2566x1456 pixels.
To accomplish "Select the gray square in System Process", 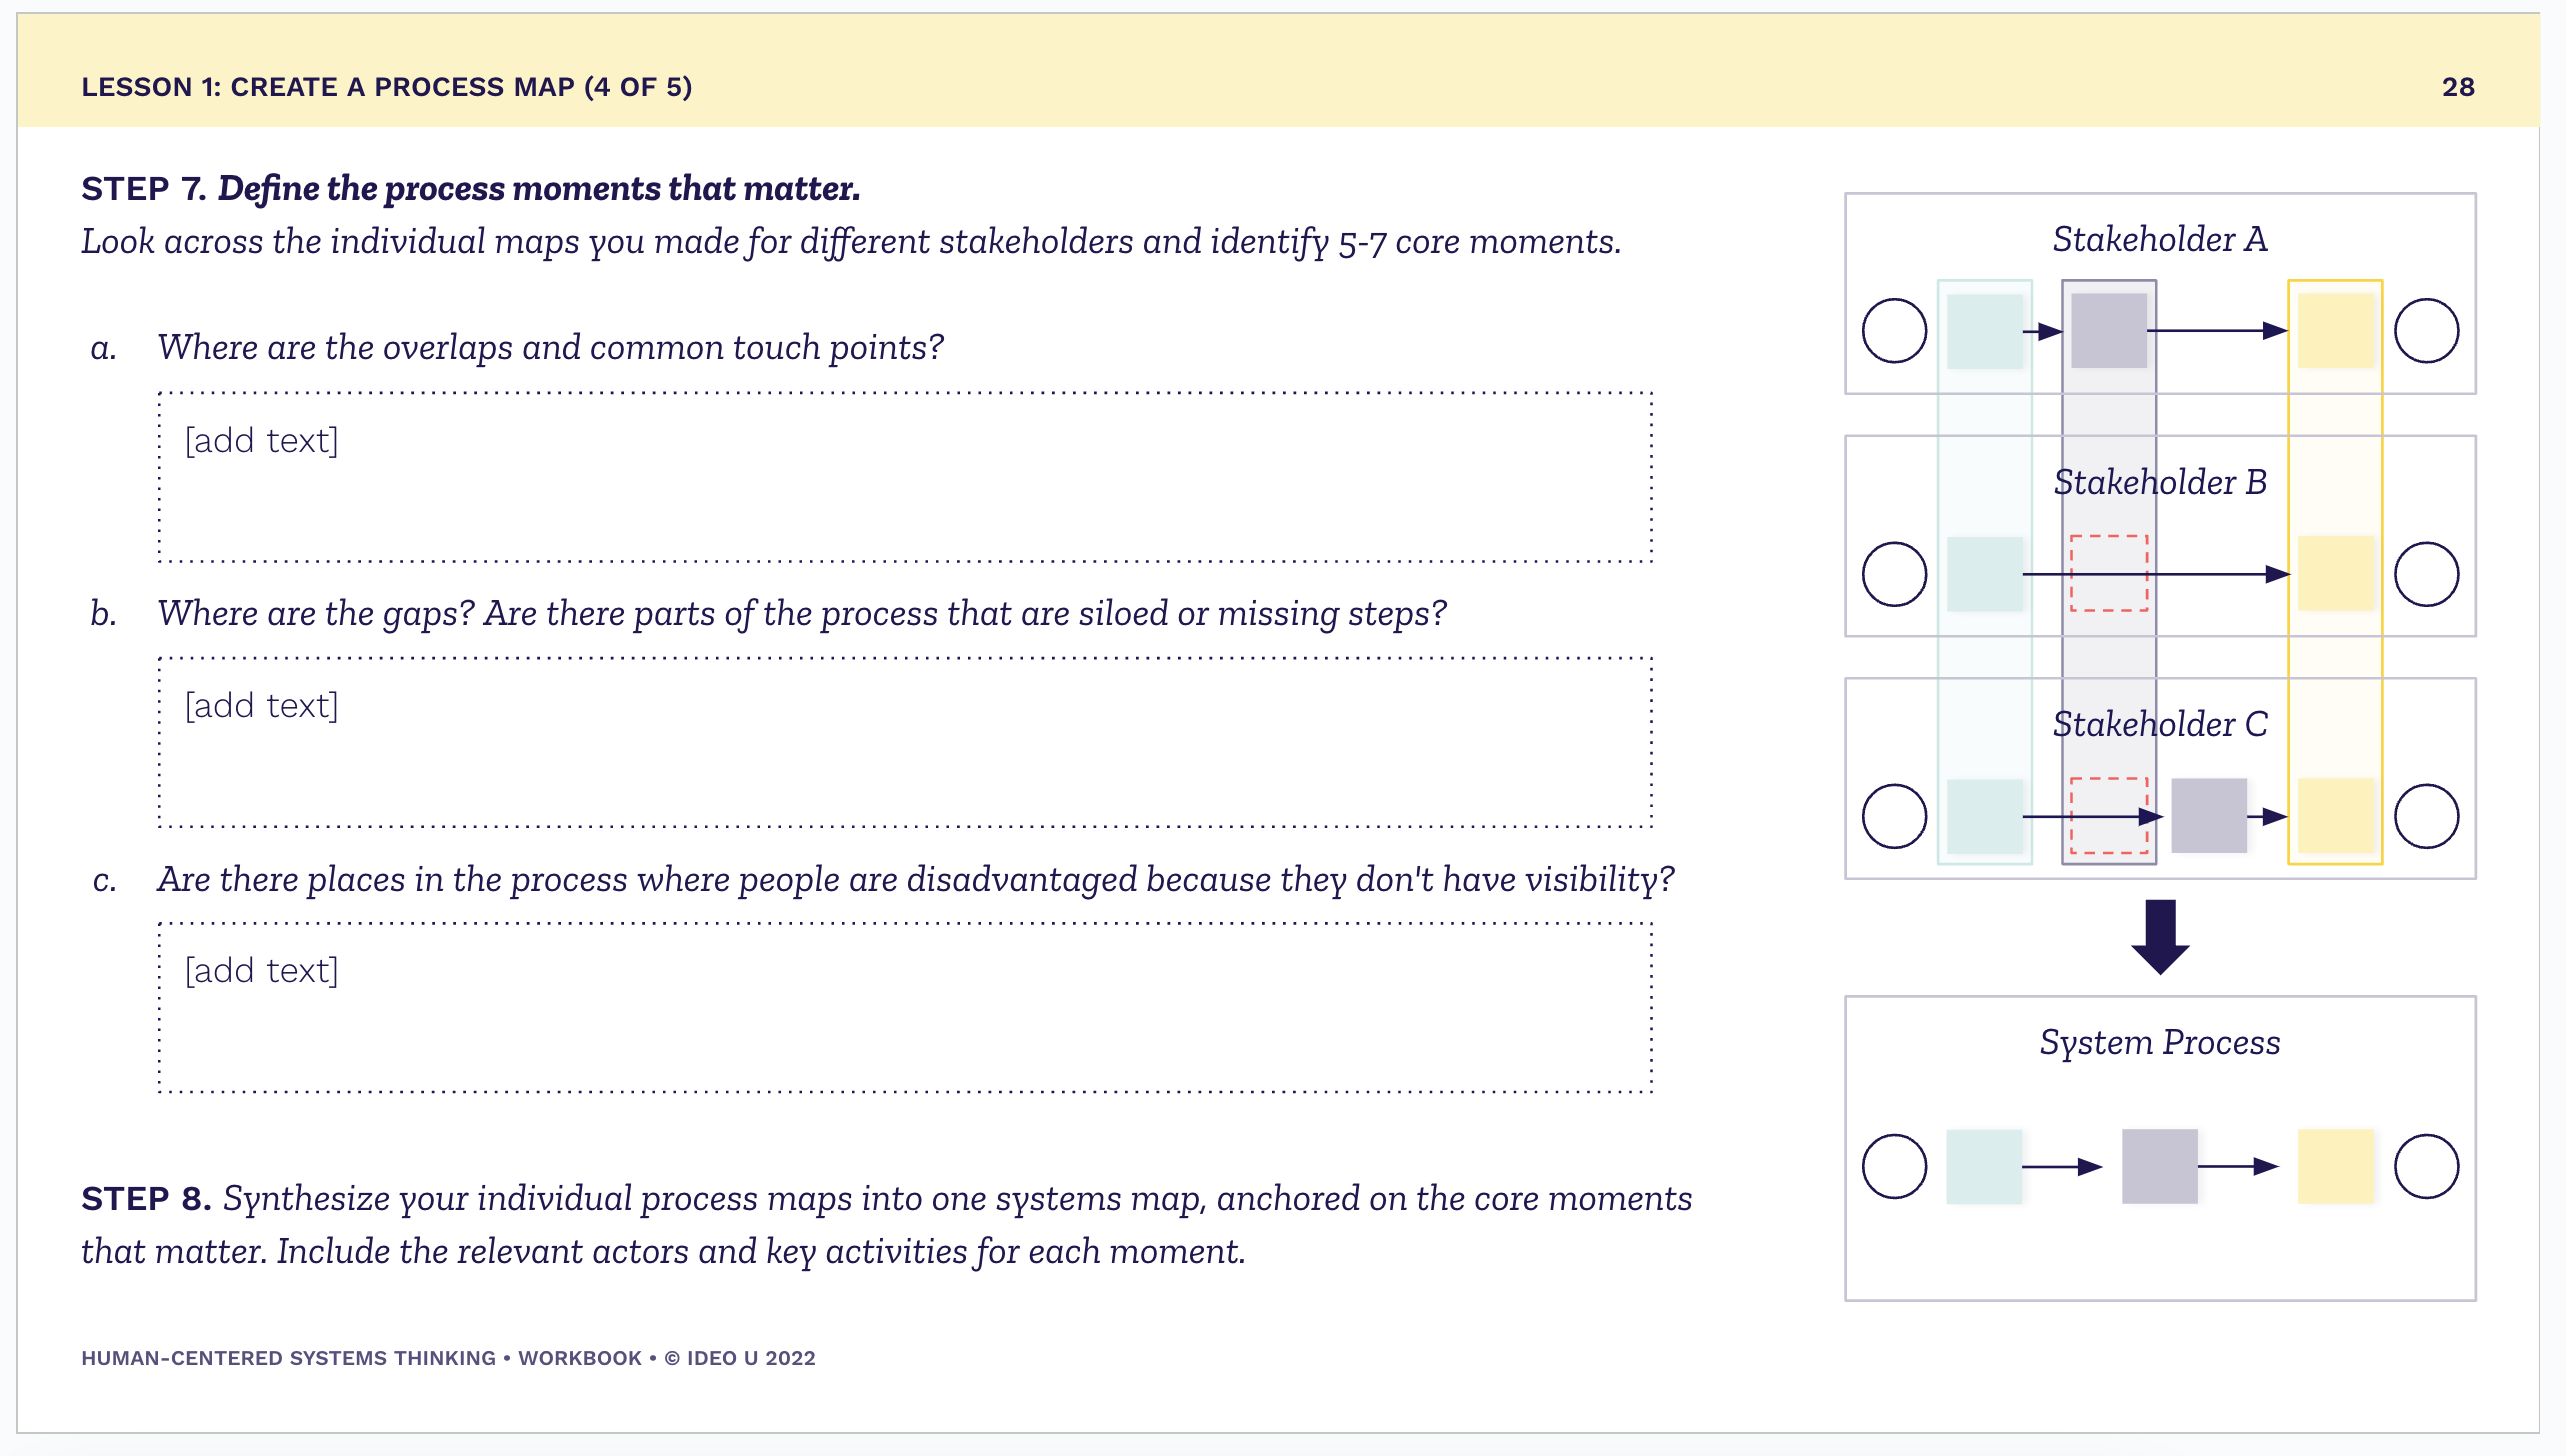I will click(2159, 1166).
